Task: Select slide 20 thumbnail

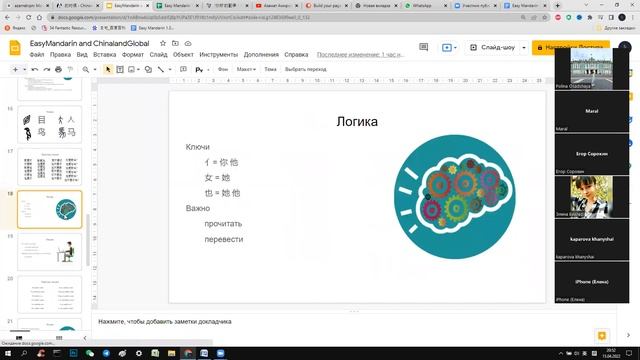Action: [x=49, y=294]
